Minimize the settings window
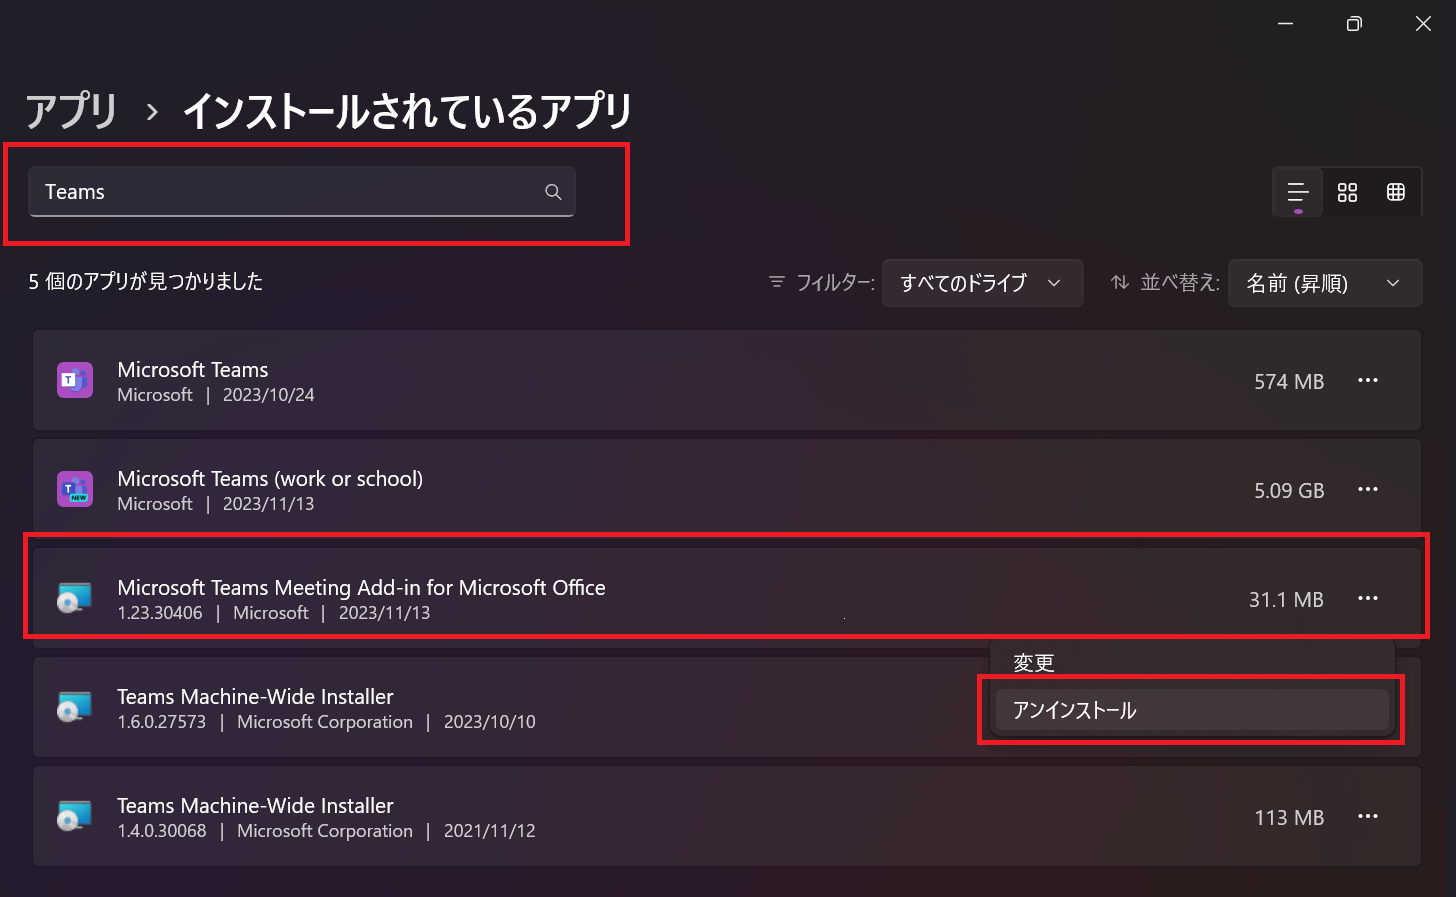Viewport: 1456px width, 897px height. [x=1286, y=24]
